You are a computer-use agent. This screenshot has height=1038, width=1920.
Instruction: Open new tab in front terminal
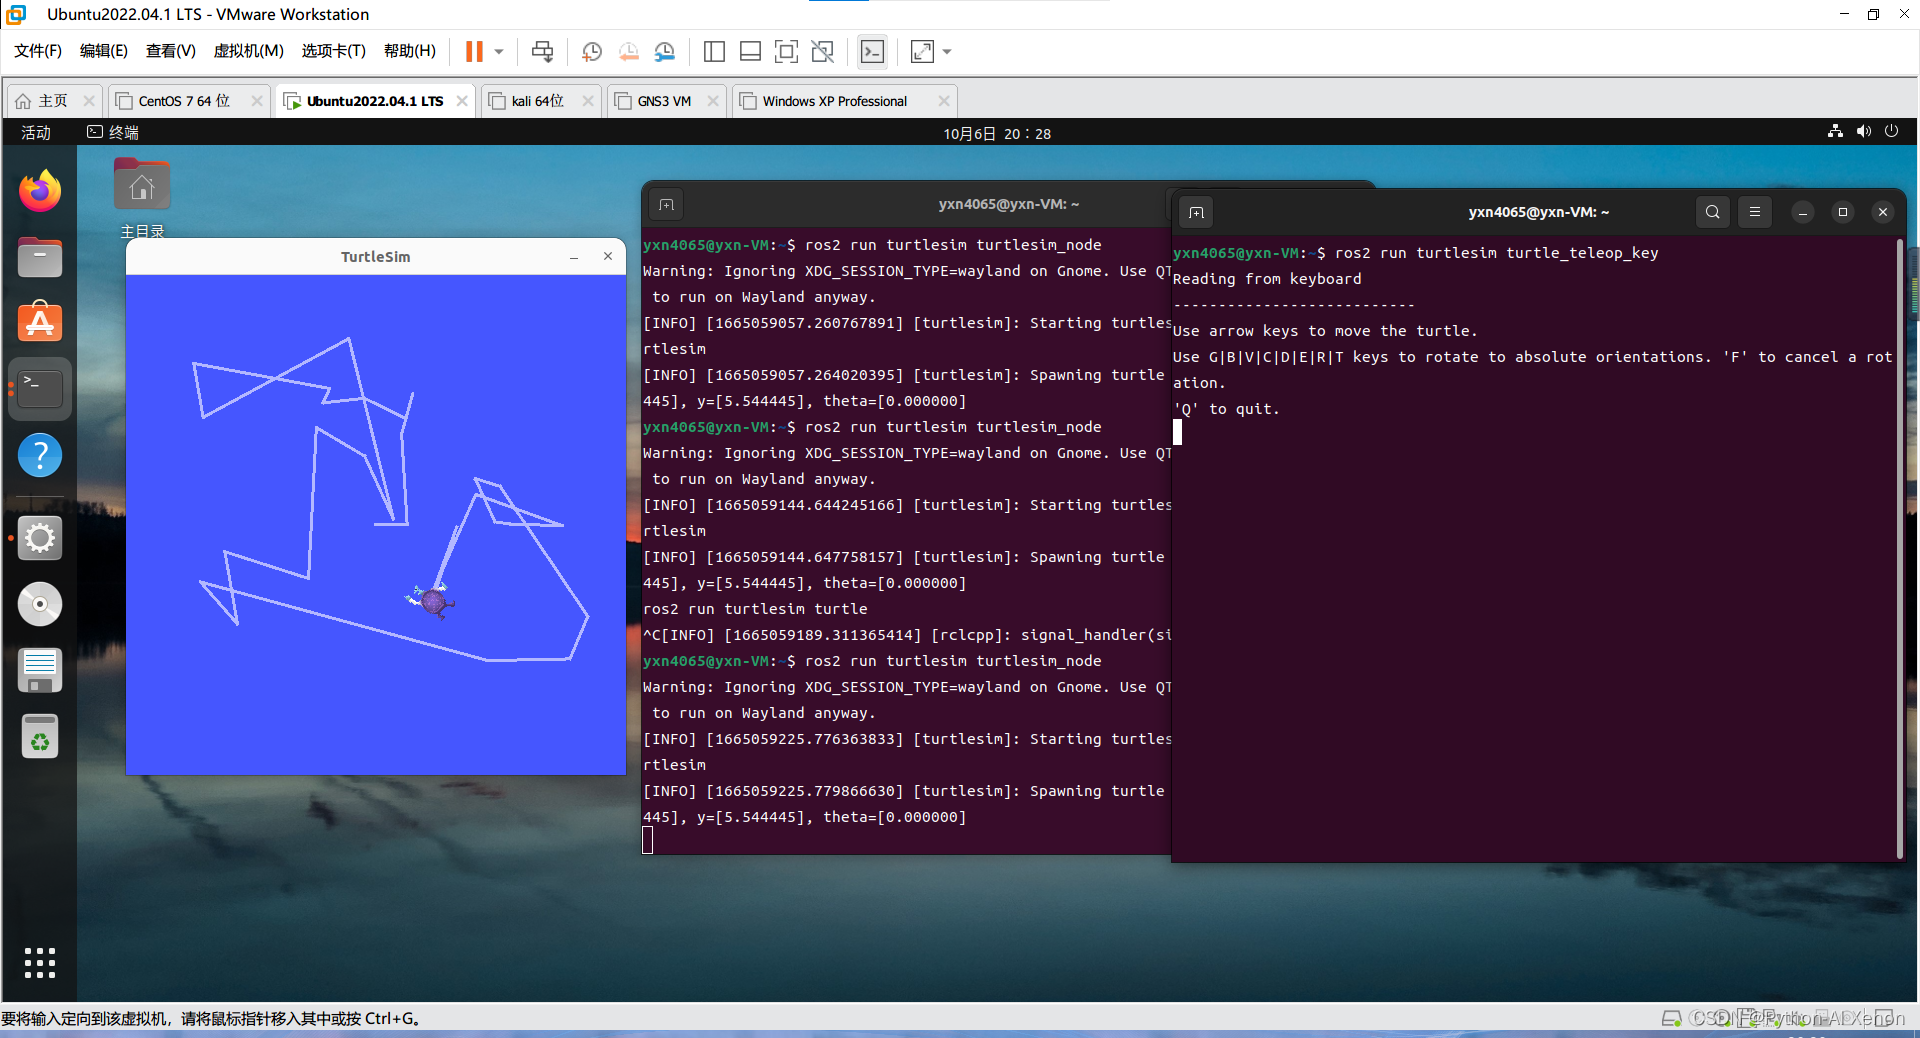coord(1196,212)
